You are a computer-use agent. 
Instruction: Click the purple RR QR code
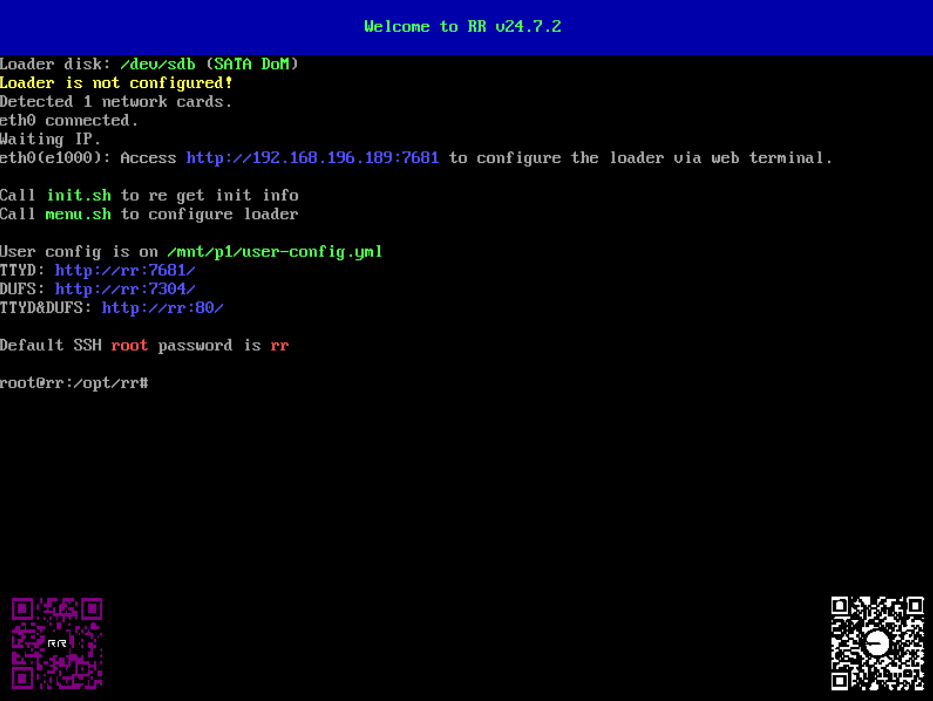[x=57, y=643]
